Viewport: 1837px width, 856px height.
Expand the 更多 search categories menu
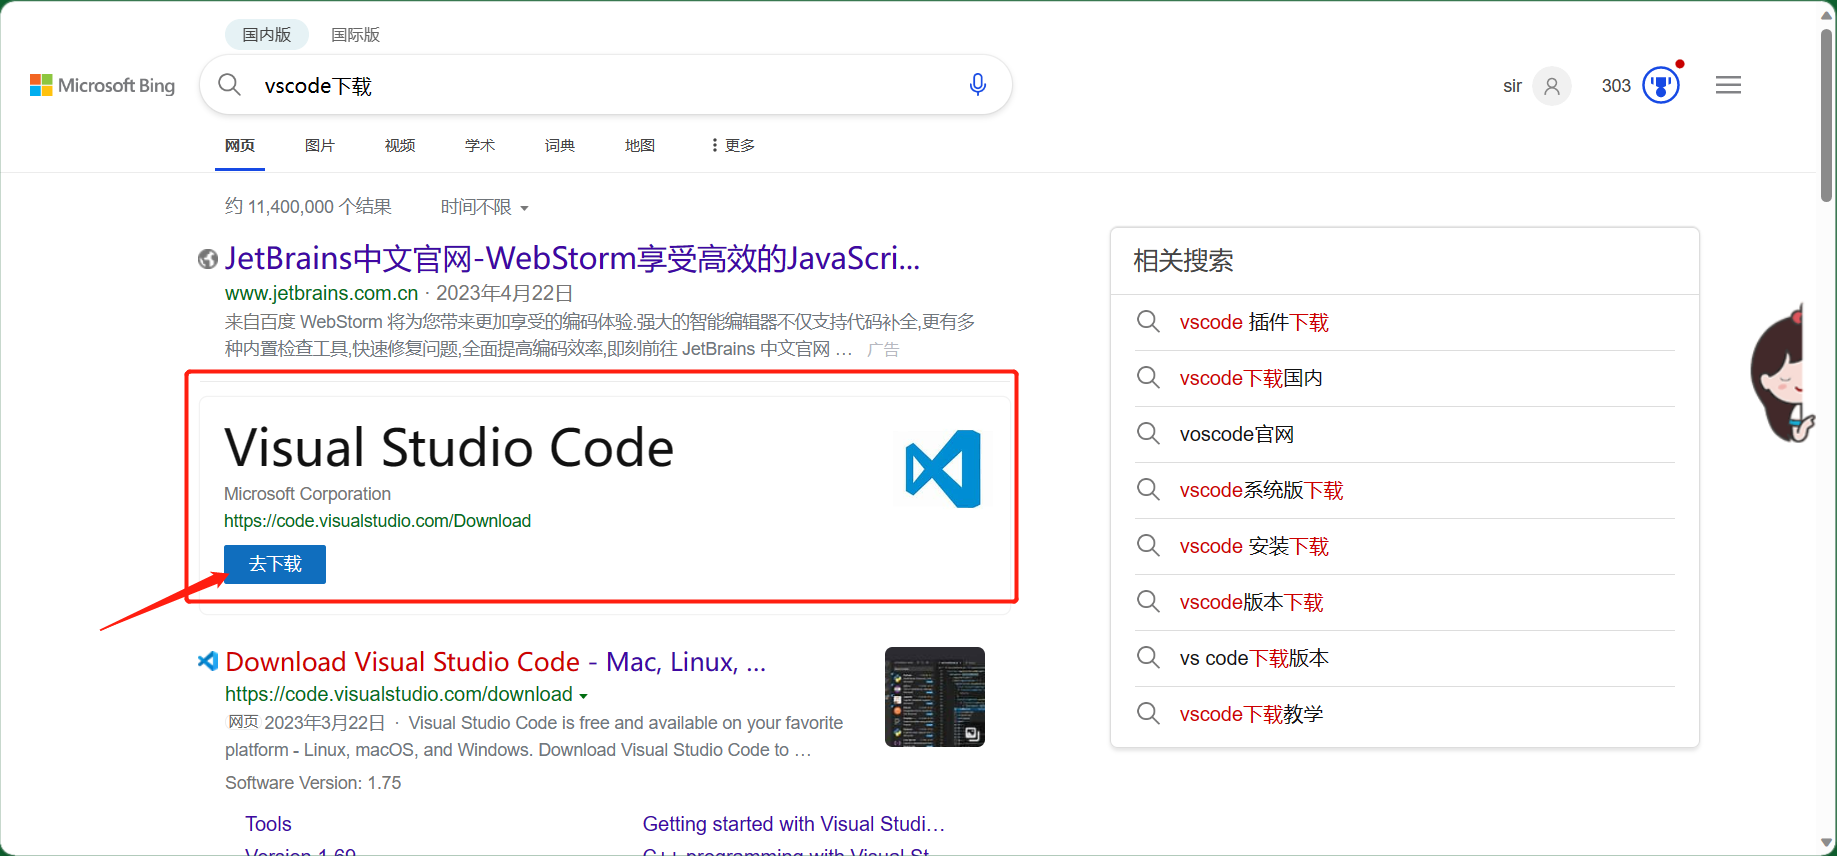click(x=733, y=146)
